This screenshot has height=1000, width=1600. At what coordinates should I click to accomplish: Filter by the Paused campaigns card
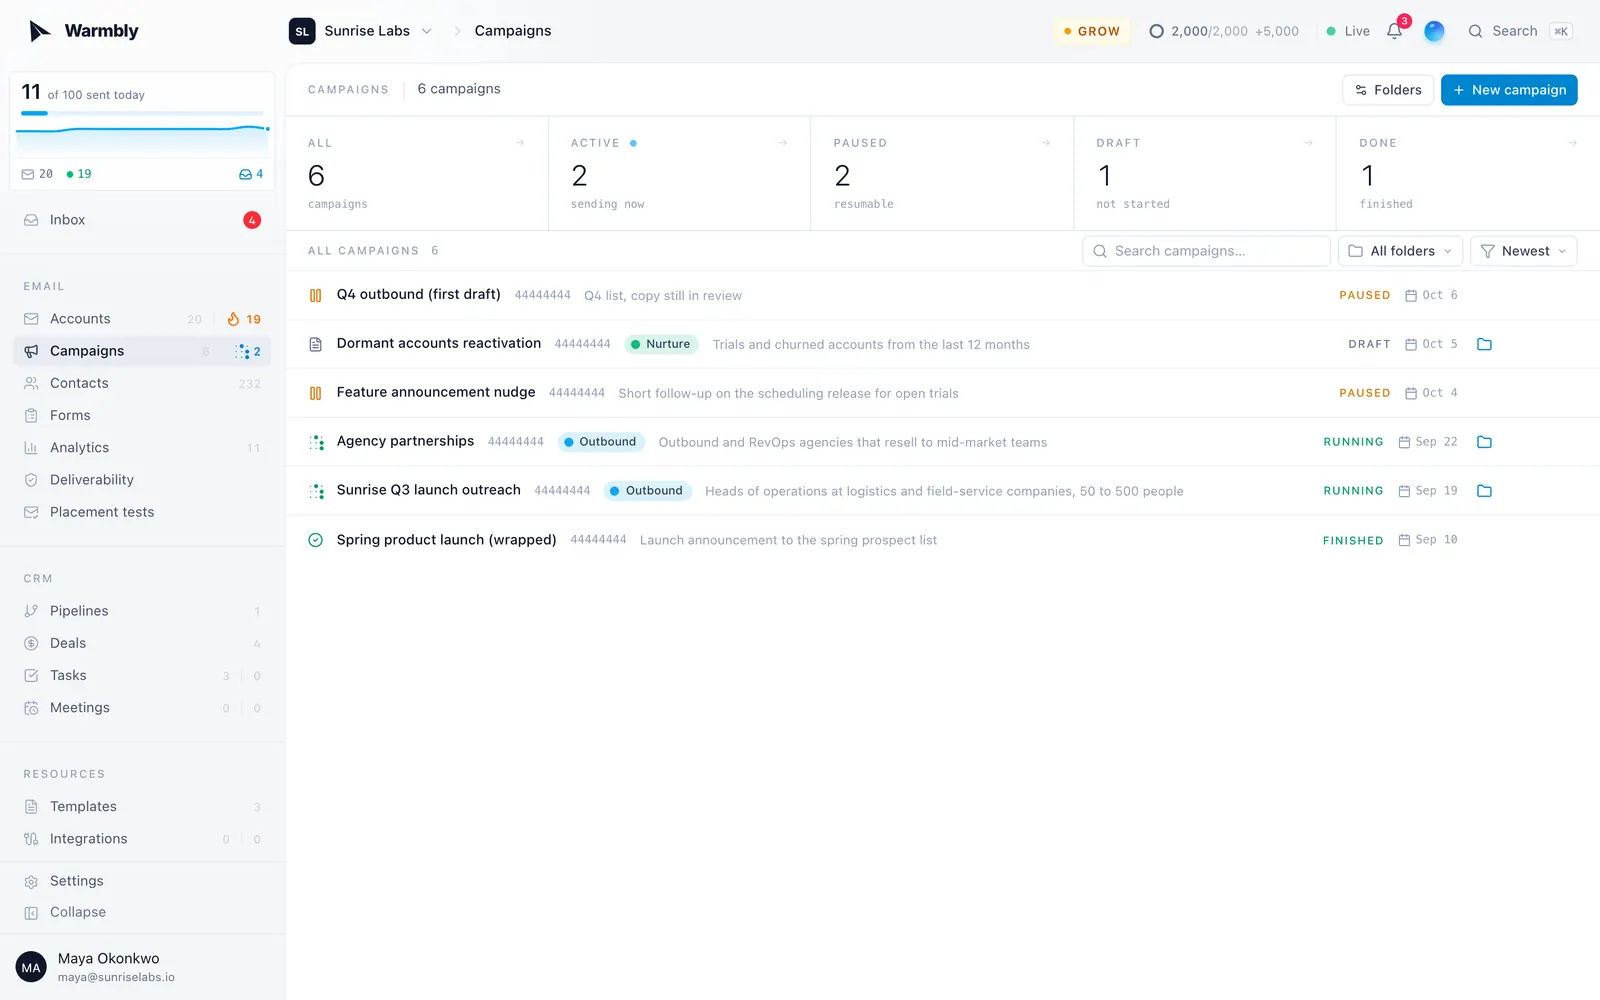click(942, 174)
